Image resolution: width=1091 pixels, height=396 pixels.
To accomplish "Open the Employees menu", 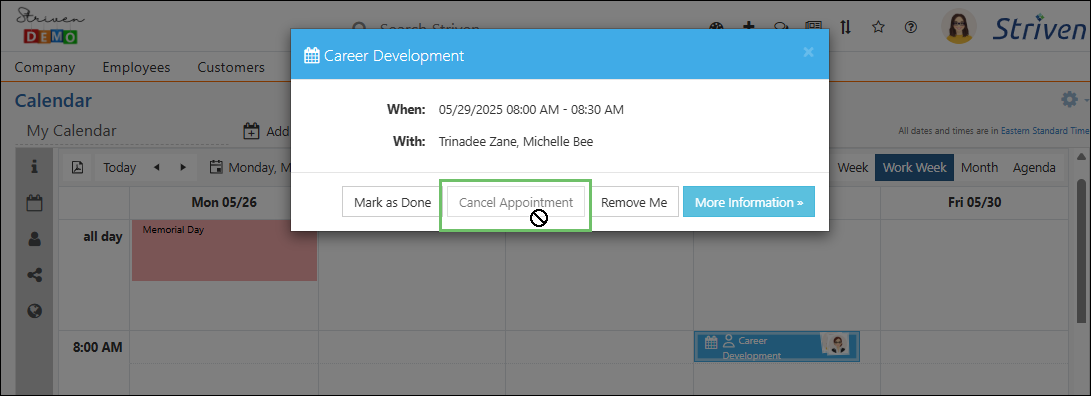I will coord(136,68).
